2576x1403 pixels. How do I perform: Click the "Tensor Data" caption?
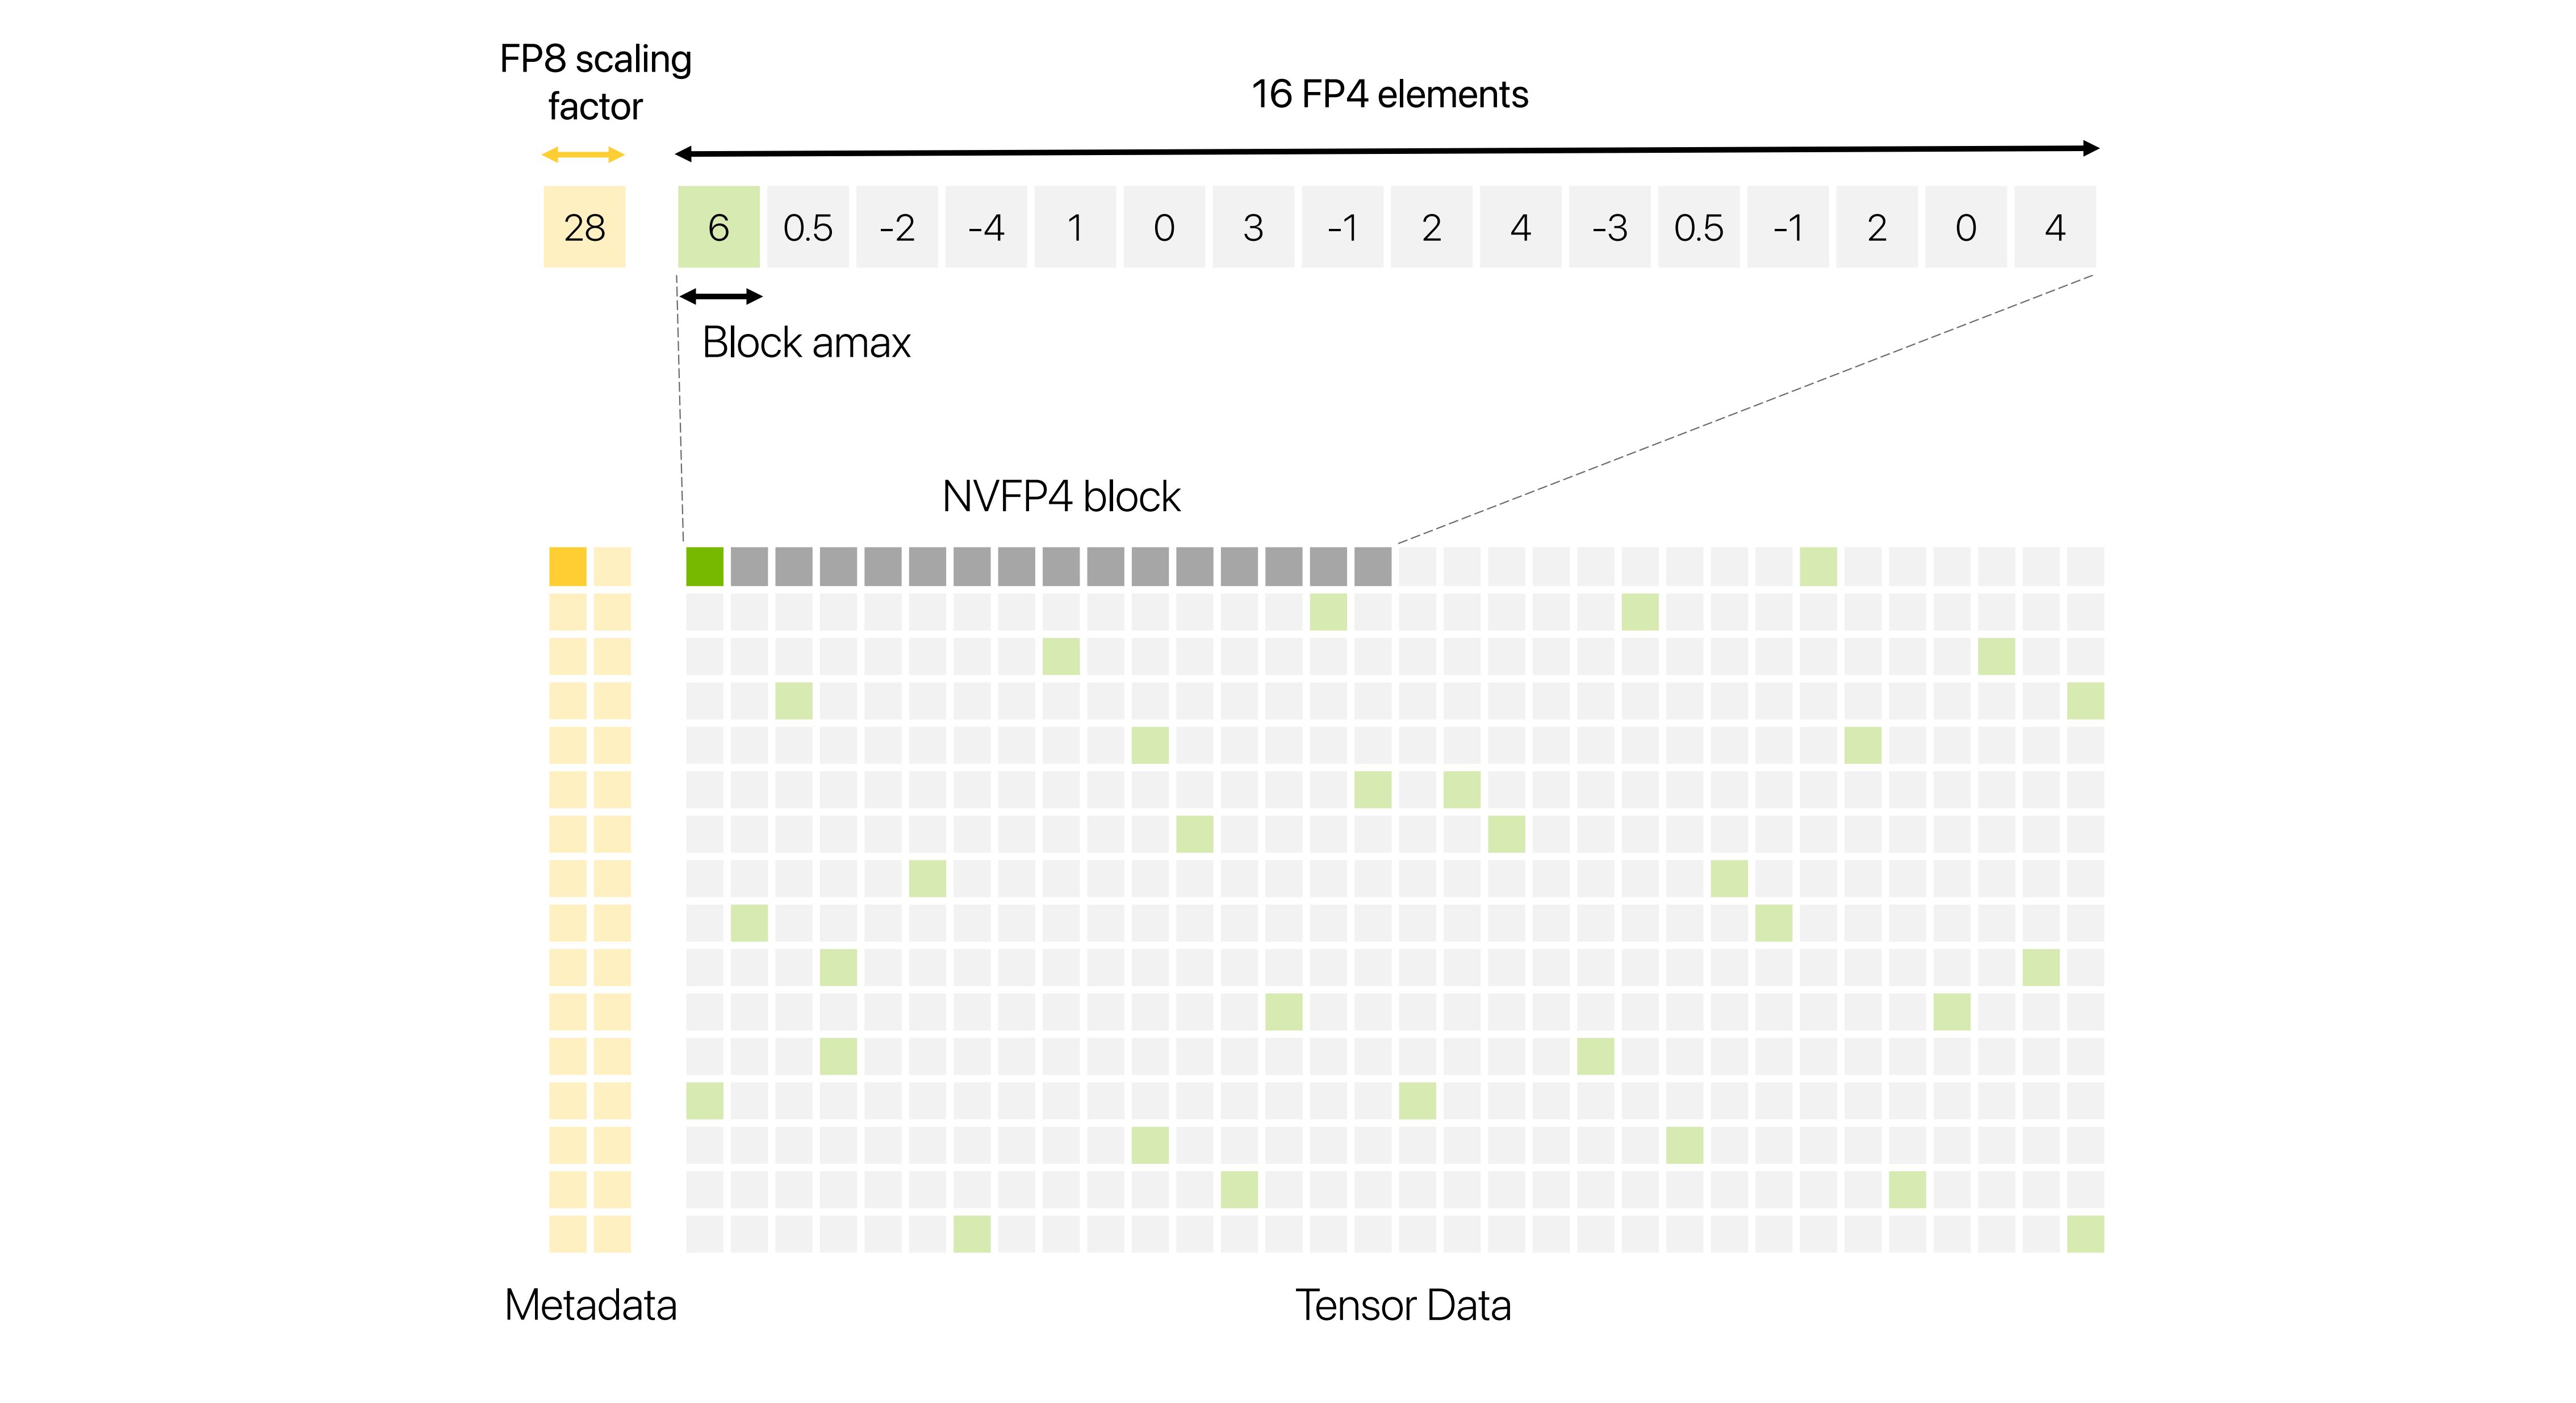point(1402,1305)
